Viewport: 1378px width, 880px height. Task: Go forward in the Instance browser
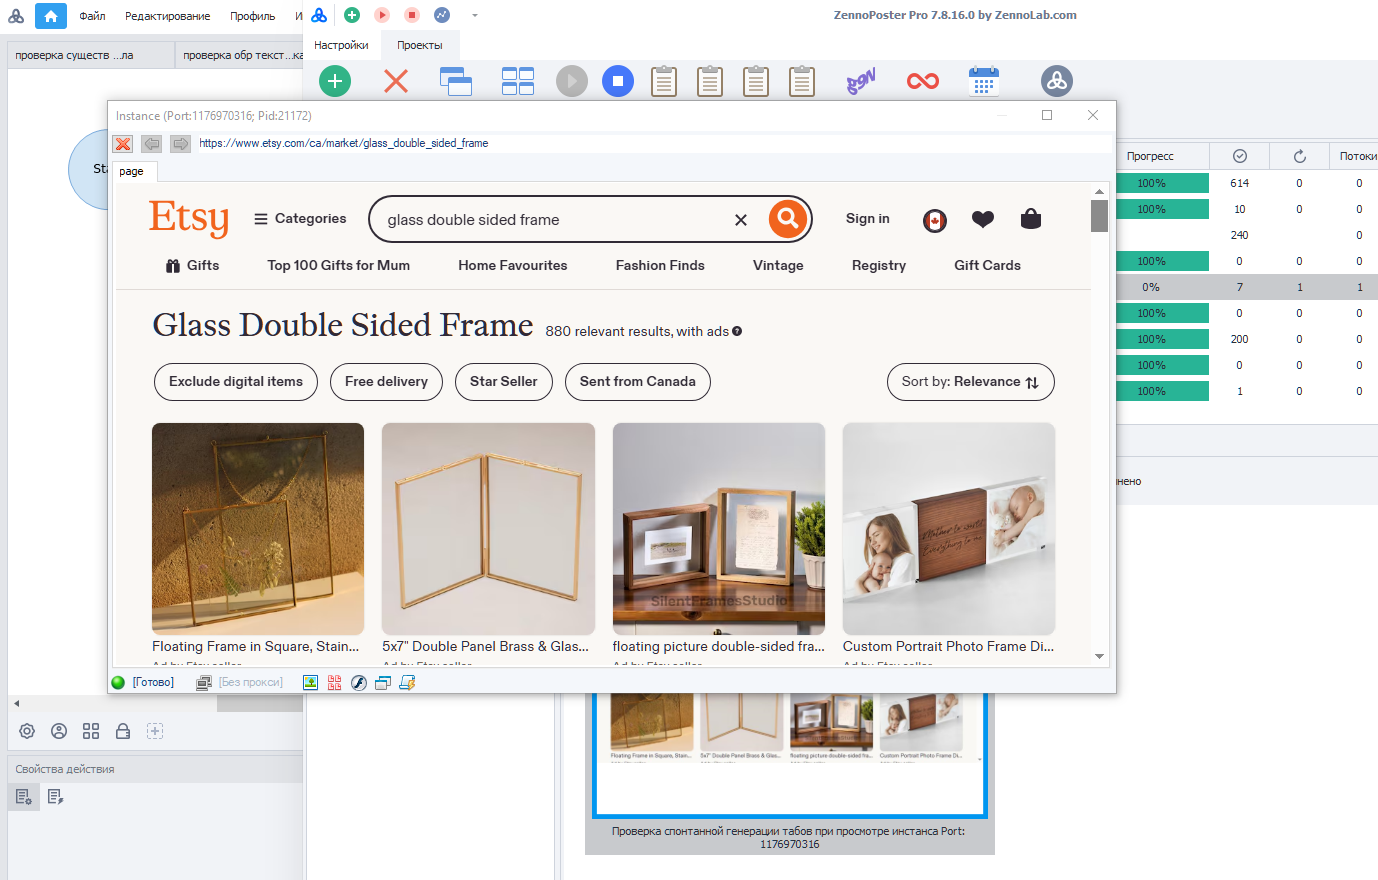pos(180,144)
